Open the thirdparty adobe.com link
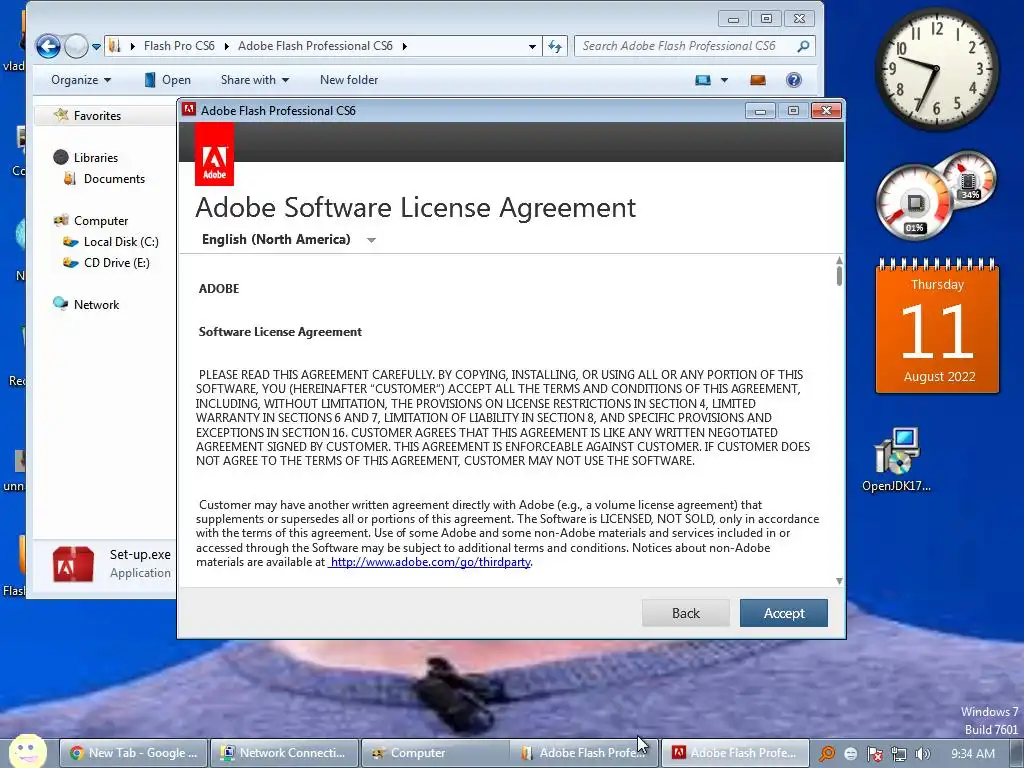The width and height of the screenshot is (1024, 768). tap(430, 562)
